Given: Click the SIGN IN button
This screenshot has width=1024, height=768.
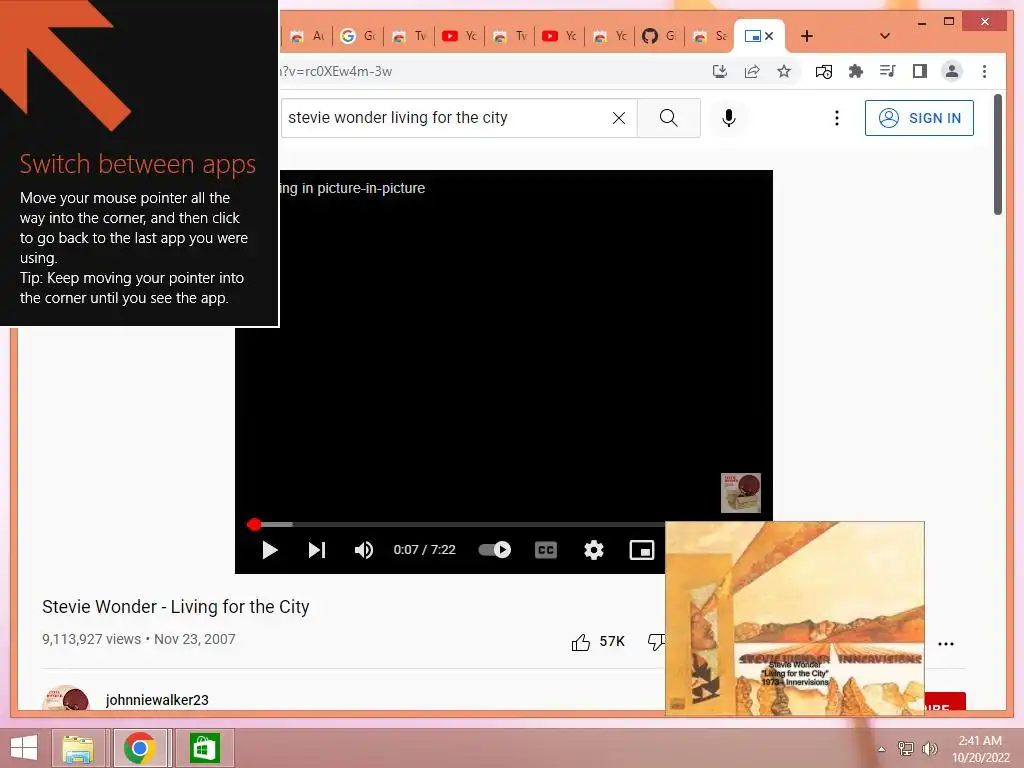Looking at the screenshot, I should [919, 118].
